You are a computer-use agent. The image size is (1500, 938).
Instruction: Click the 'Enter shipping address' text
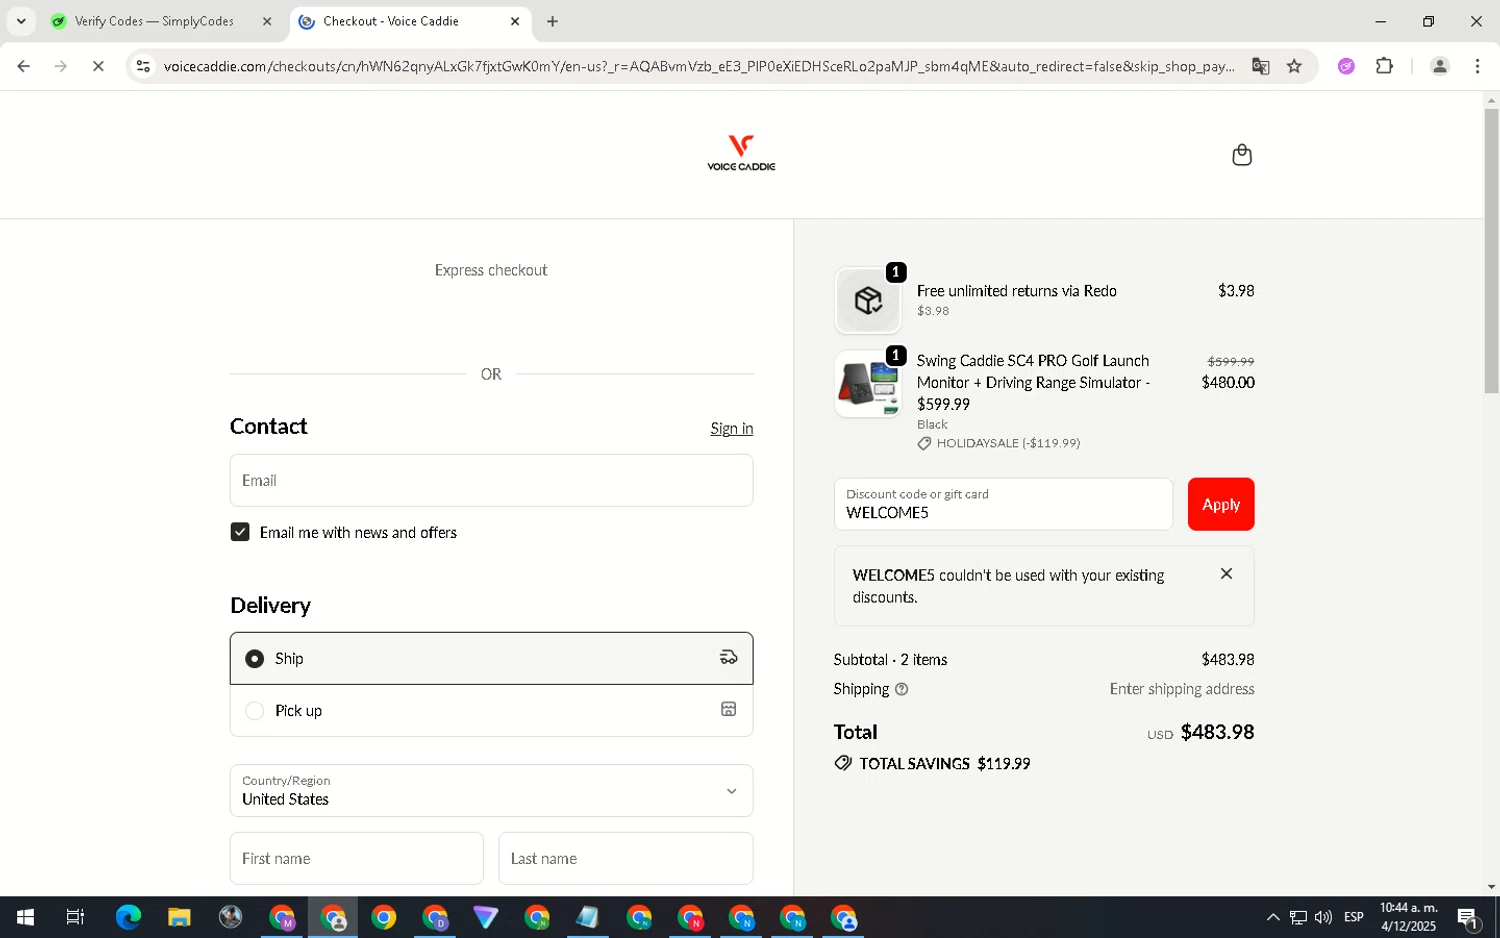coord(1181,689)
